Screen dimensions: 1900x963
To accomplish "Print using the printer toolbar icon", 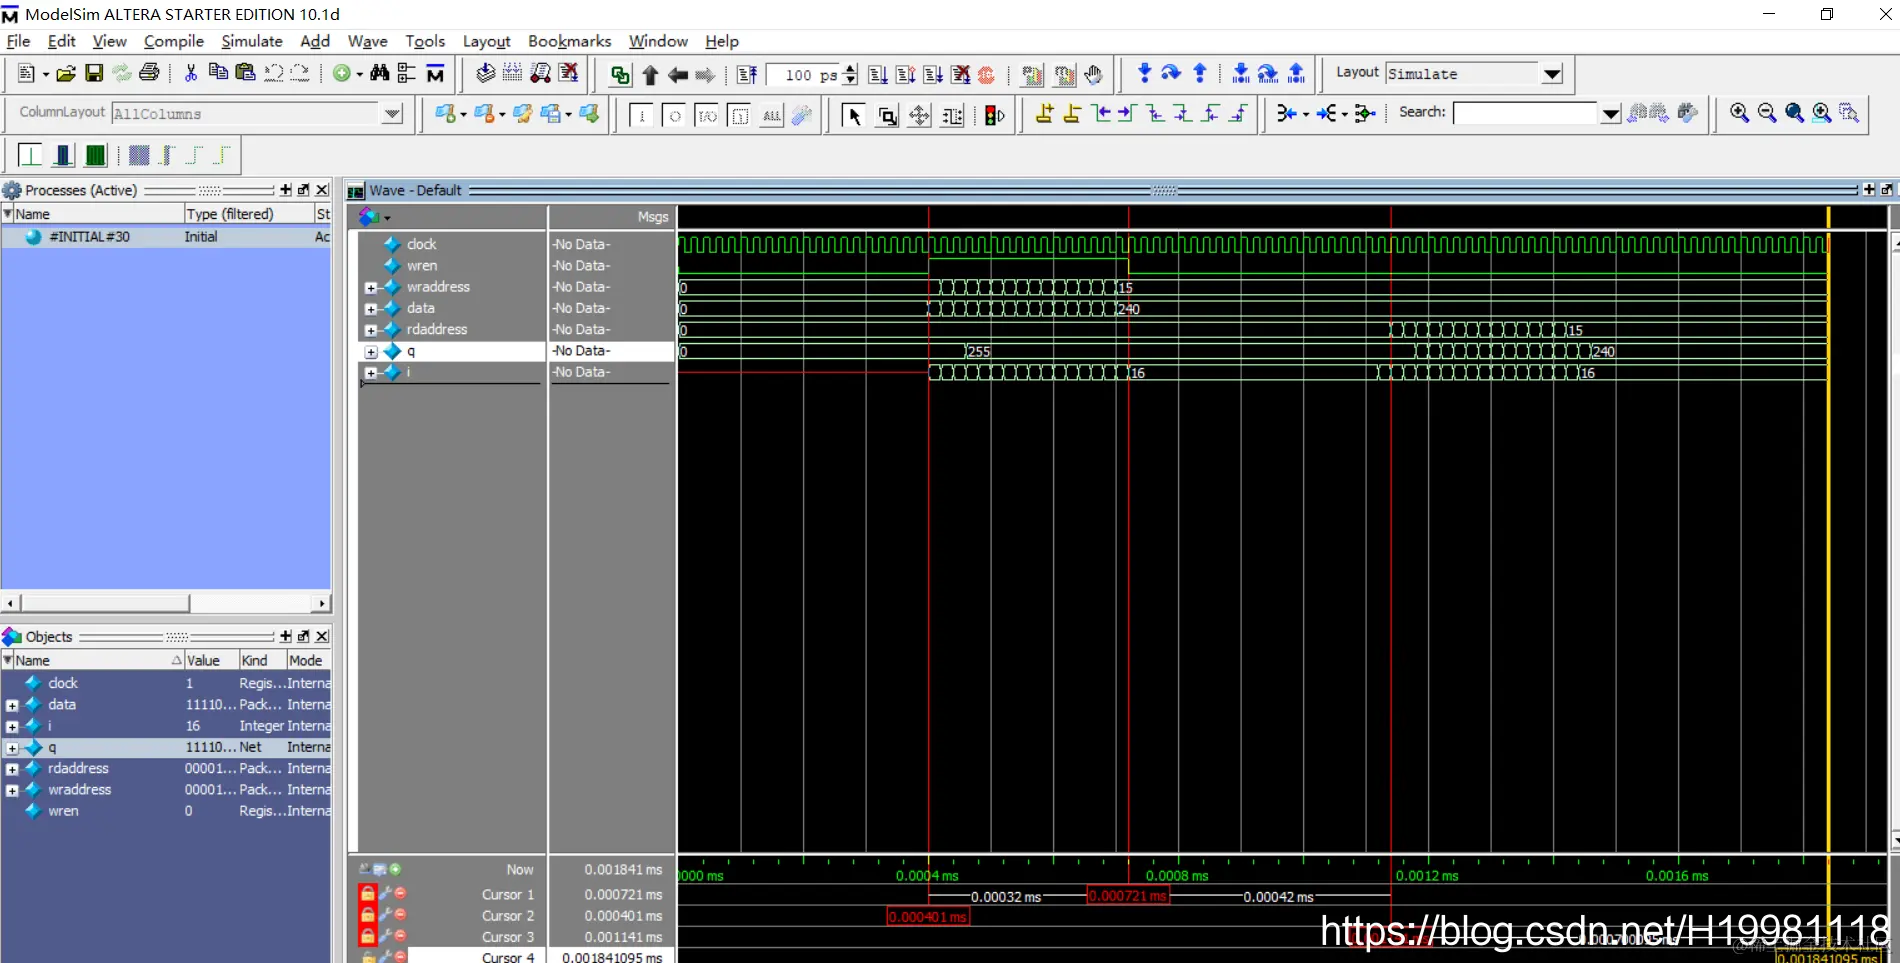I will (149, 73).
